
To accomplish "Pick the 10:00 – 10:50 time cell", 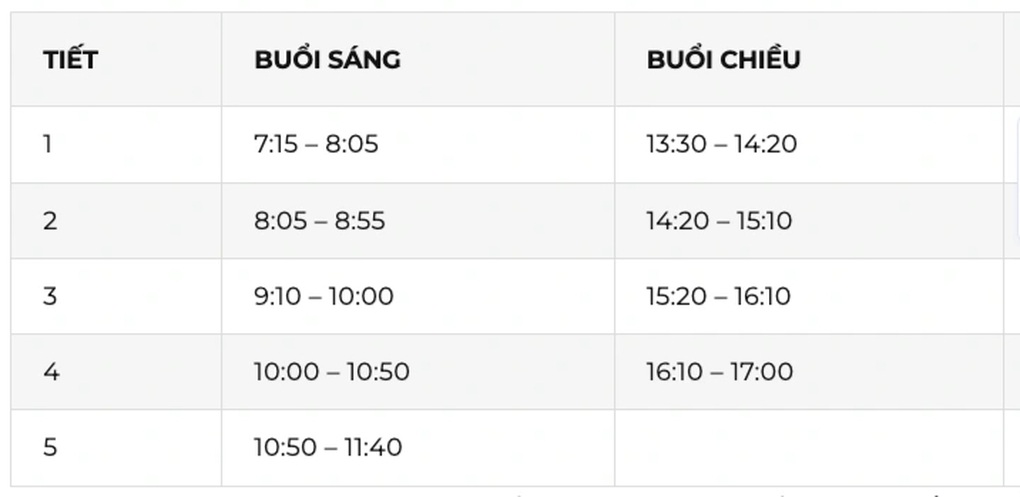I will 331,372.
